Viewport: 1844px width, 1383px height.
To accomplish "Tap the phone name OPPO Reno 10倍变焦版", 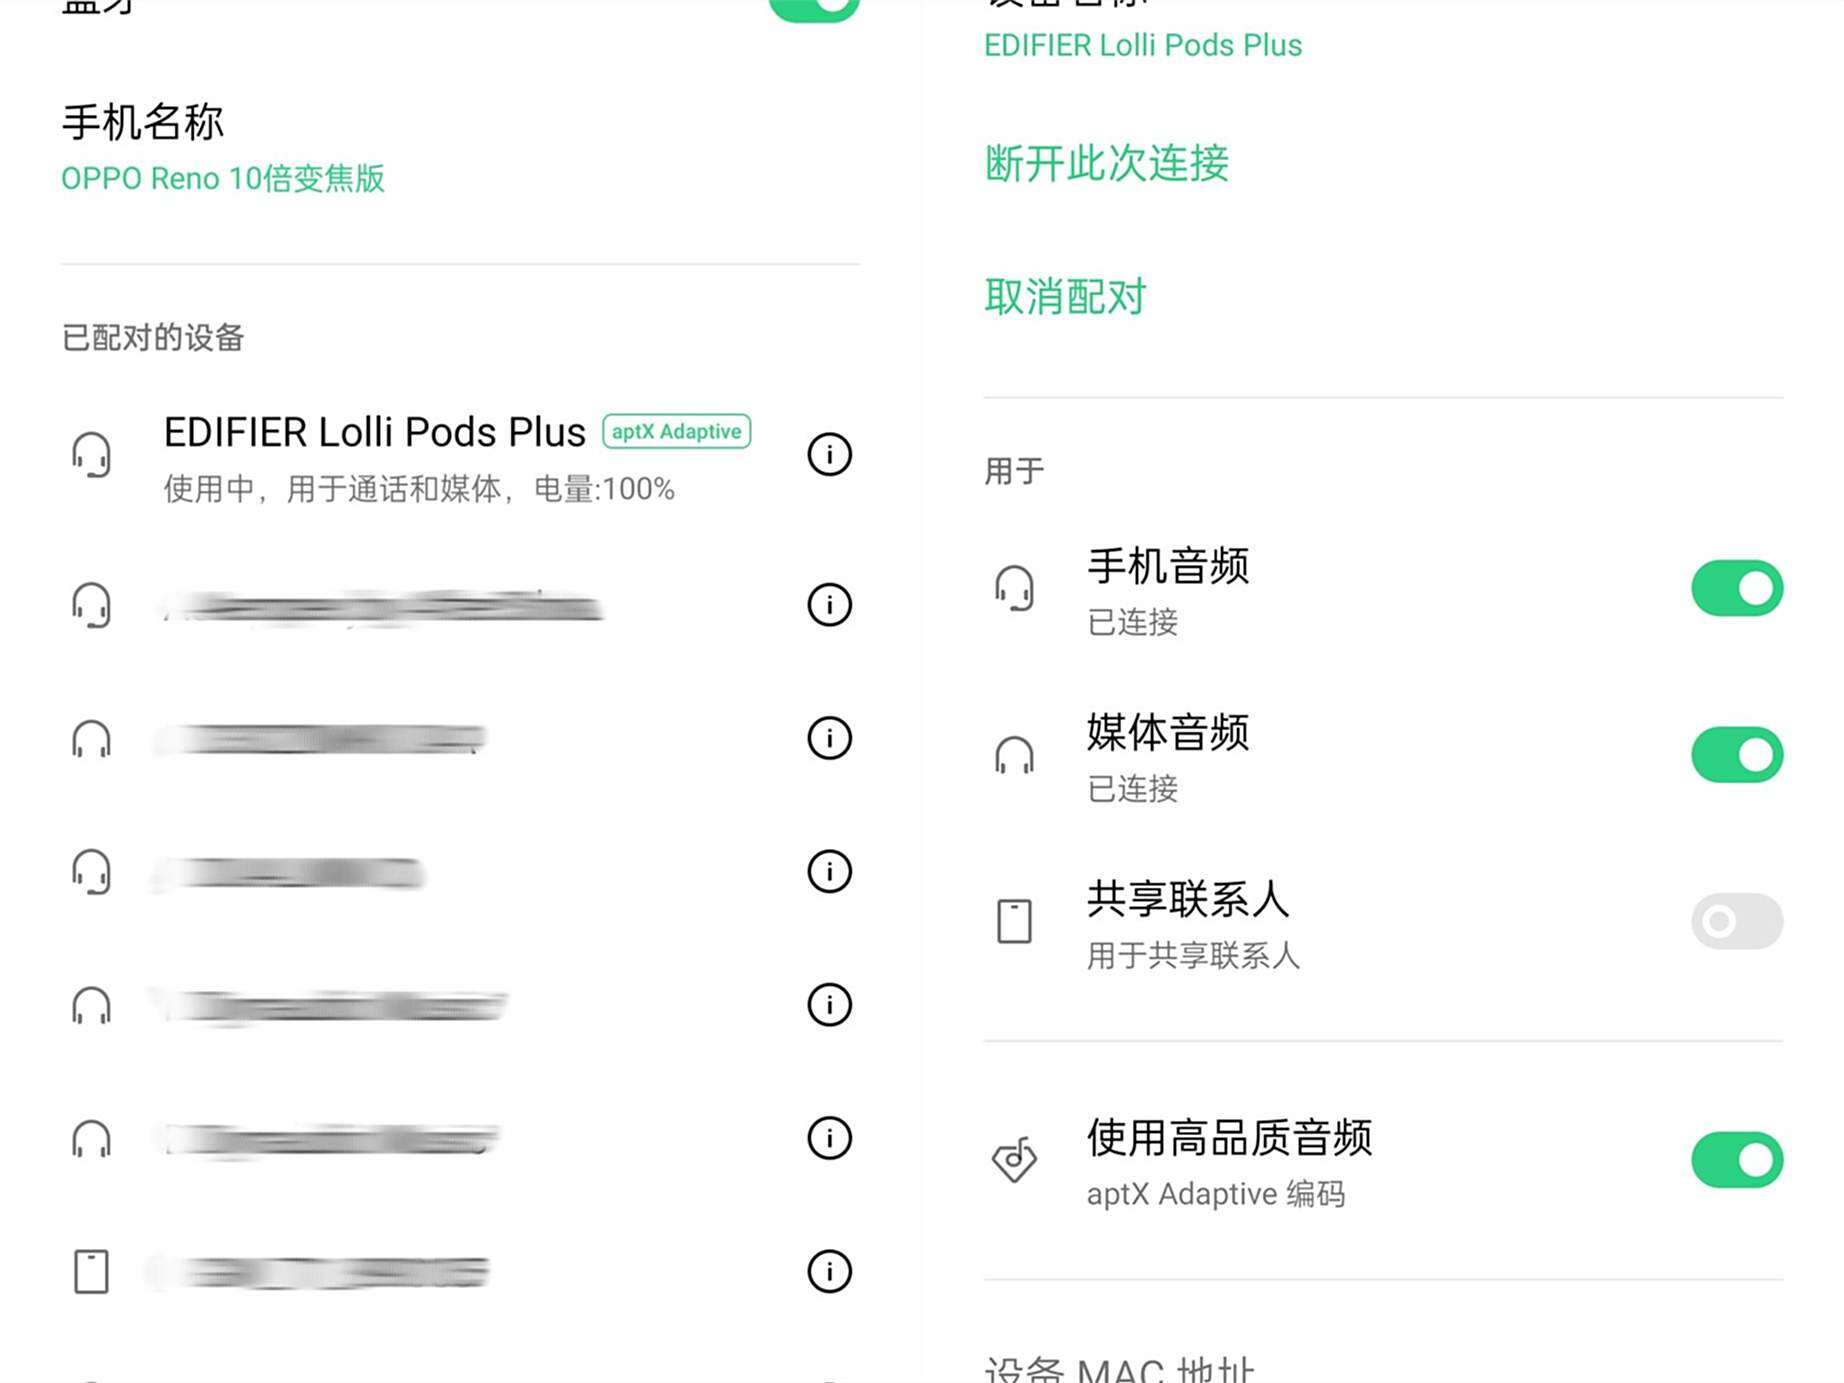I will point(222,179).
